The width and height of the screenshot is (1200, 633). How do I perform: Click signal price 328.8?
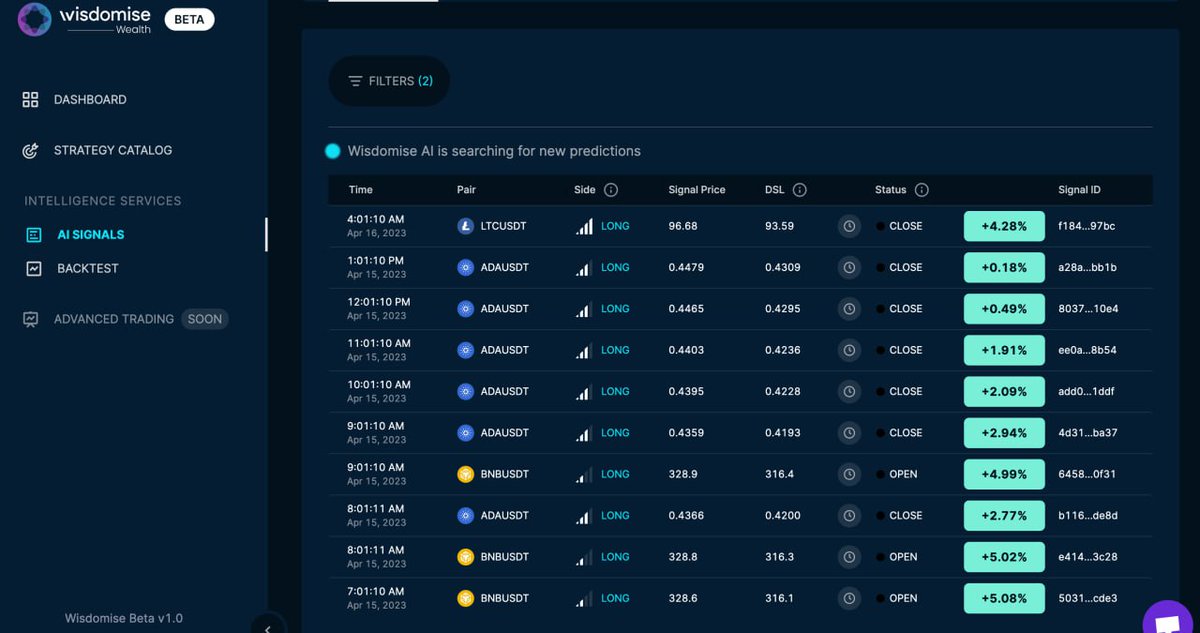click(683, 557)
